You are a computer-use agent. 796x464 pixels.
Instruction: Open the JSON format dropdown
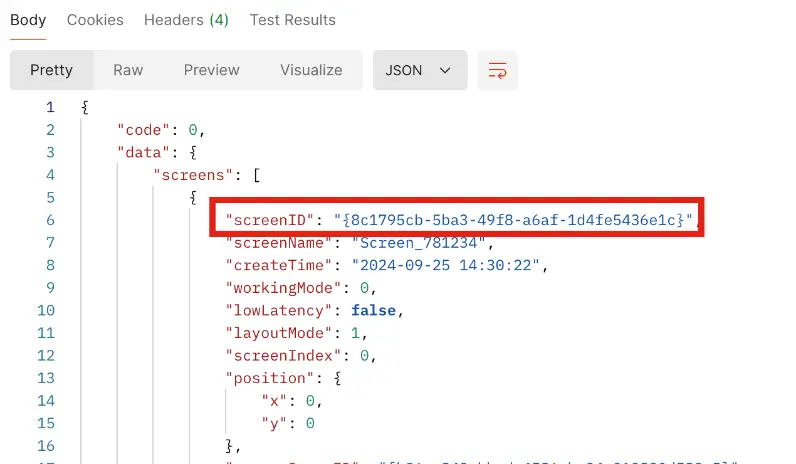coord(419,70)
